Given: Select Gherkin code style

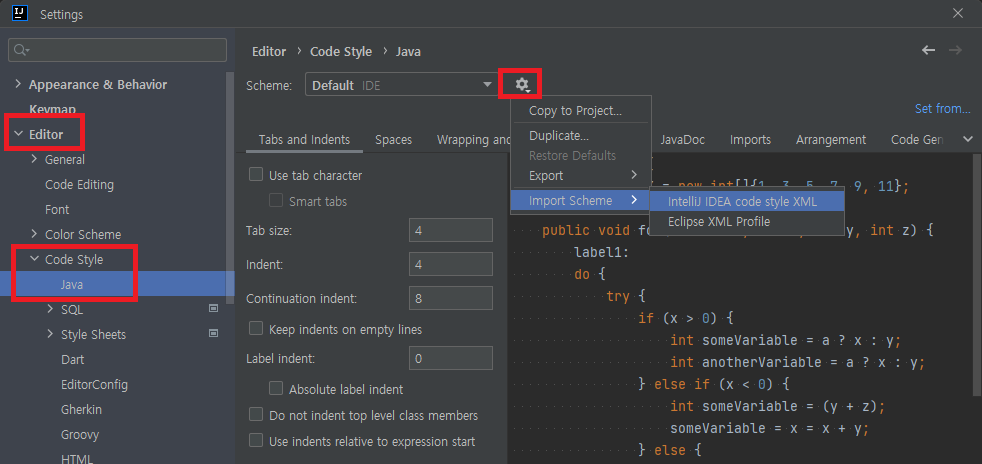Looking at the screenshot, I should pyautogui.click(x=81, y=410).
